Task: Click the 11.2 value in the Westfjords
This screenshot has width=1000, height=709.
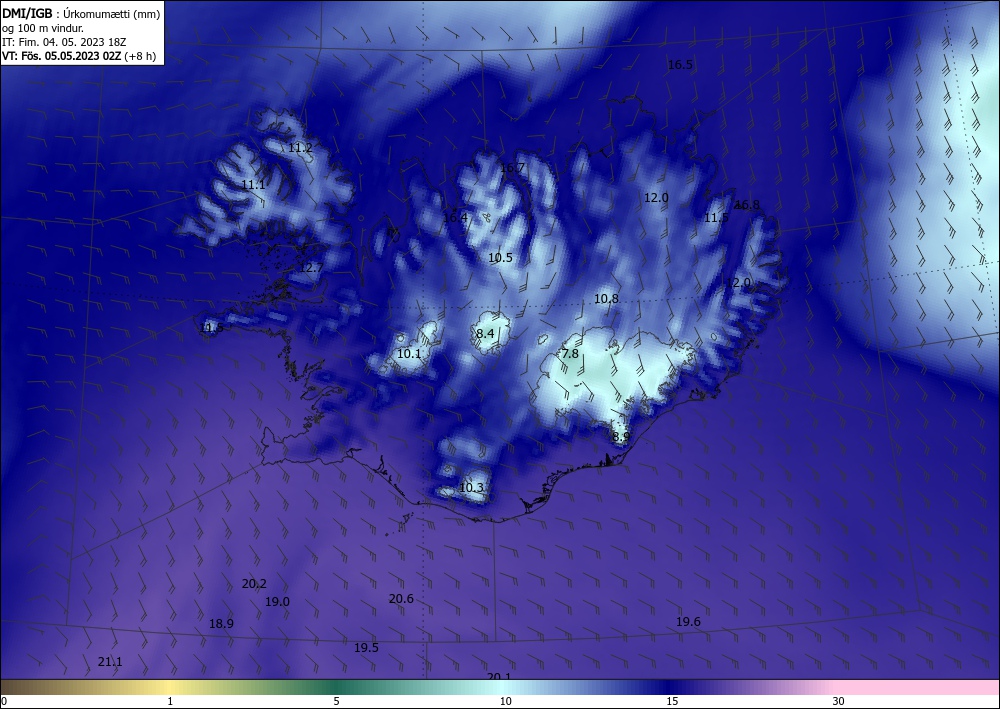Action: 300,148
